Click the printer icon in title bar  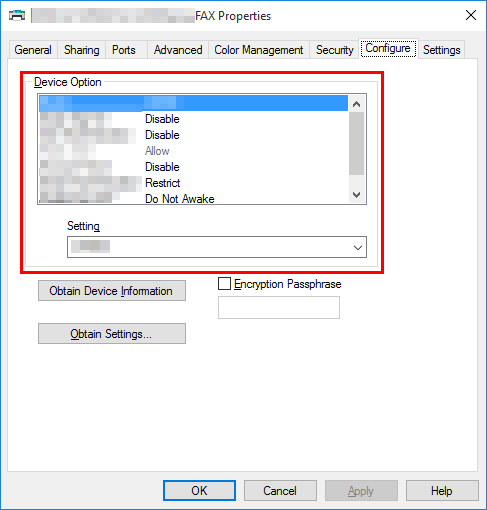[17, 15]
